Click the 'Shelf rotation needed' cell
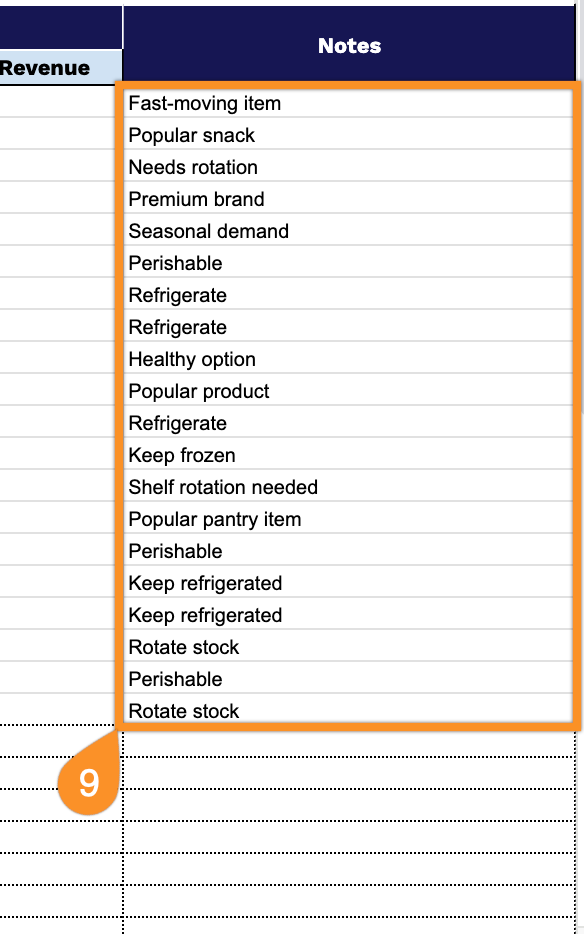This screenshot has height=934, width=584. pos(349,487)
